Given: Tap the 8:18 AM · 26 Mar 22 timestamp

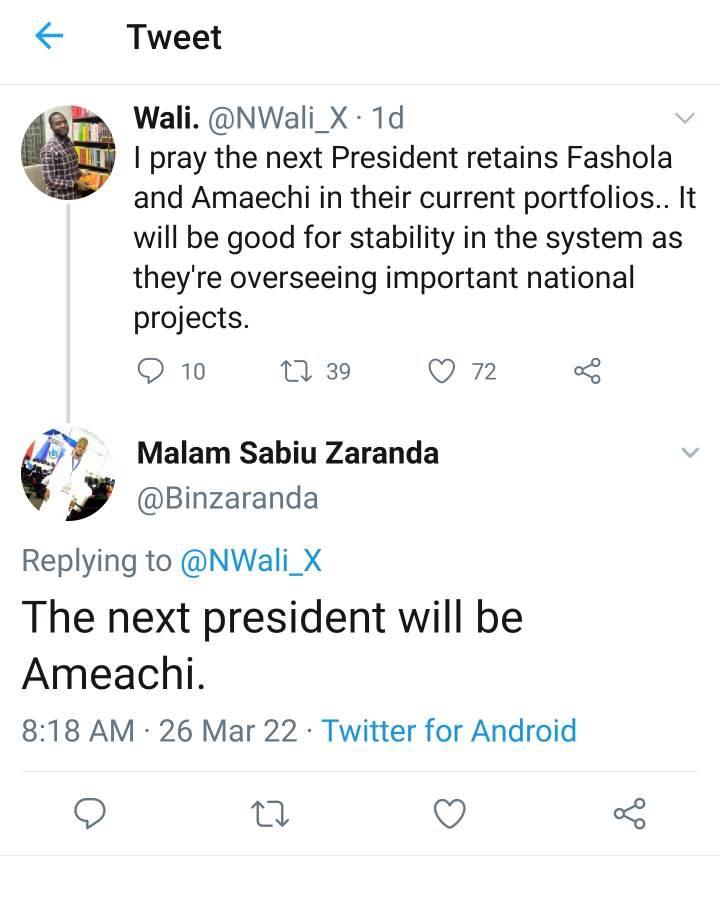Looking at the screenshot, I should (x=159, y=730).
